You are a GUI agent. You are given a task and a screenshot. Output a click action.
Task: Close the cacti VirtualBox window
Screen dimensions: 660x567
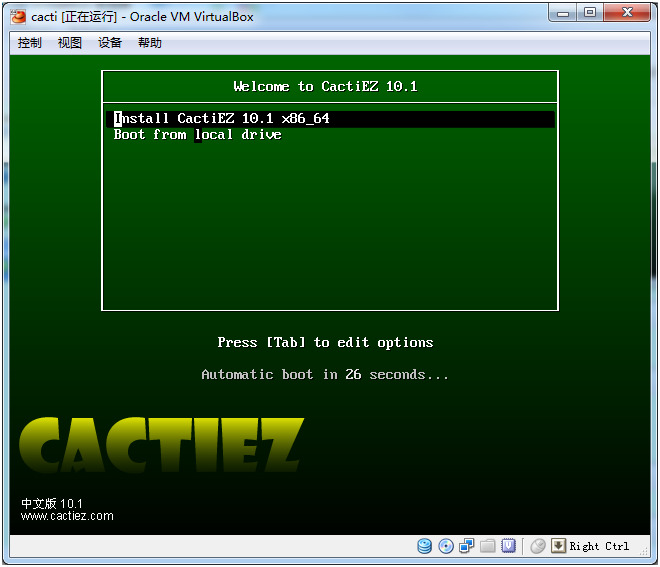click(x=627, y=13)
